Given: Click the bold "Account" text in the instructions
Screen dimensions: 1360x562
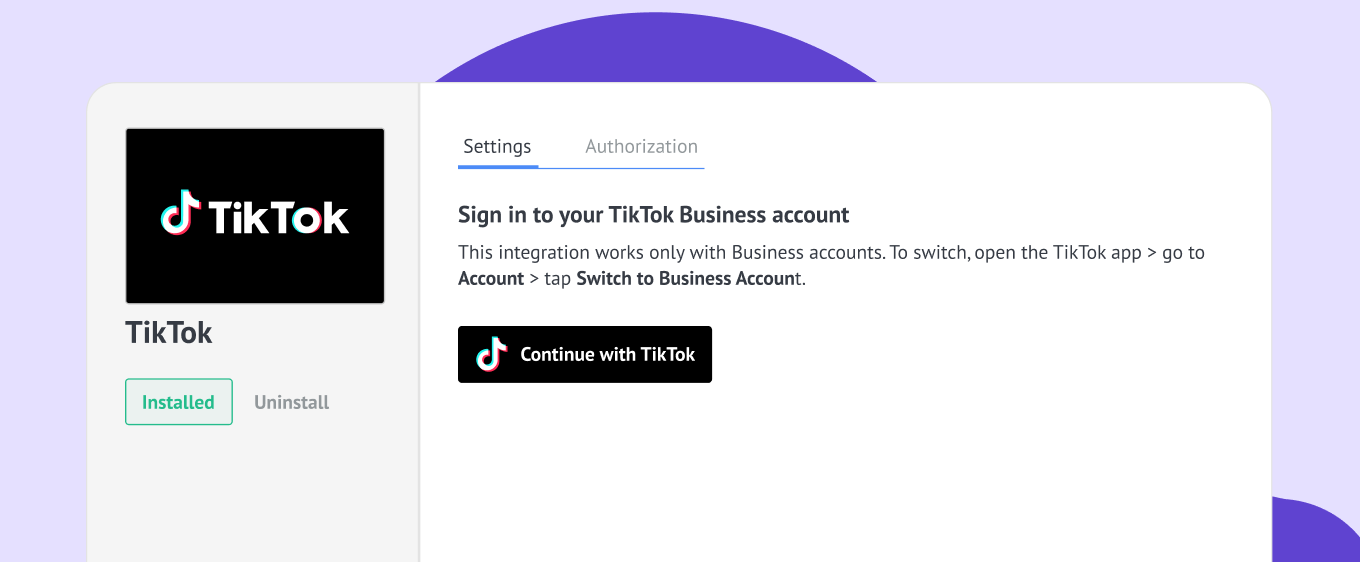Looking at the screenshot, I should click(491, 278).
